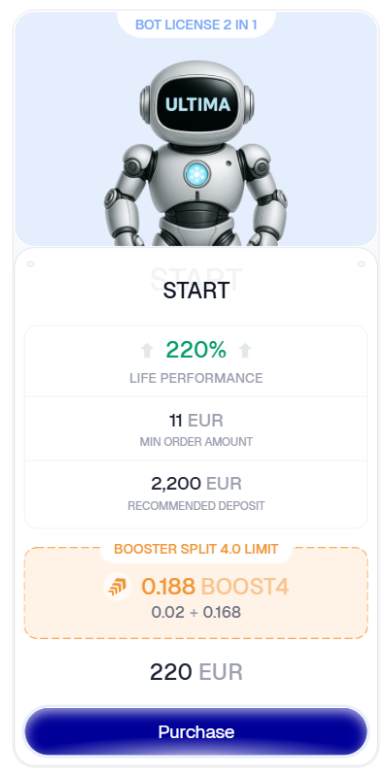Select the BOT LICENSE 2 IN 1 label
This screenshot has height=777, width=385.
click(196, 24)
